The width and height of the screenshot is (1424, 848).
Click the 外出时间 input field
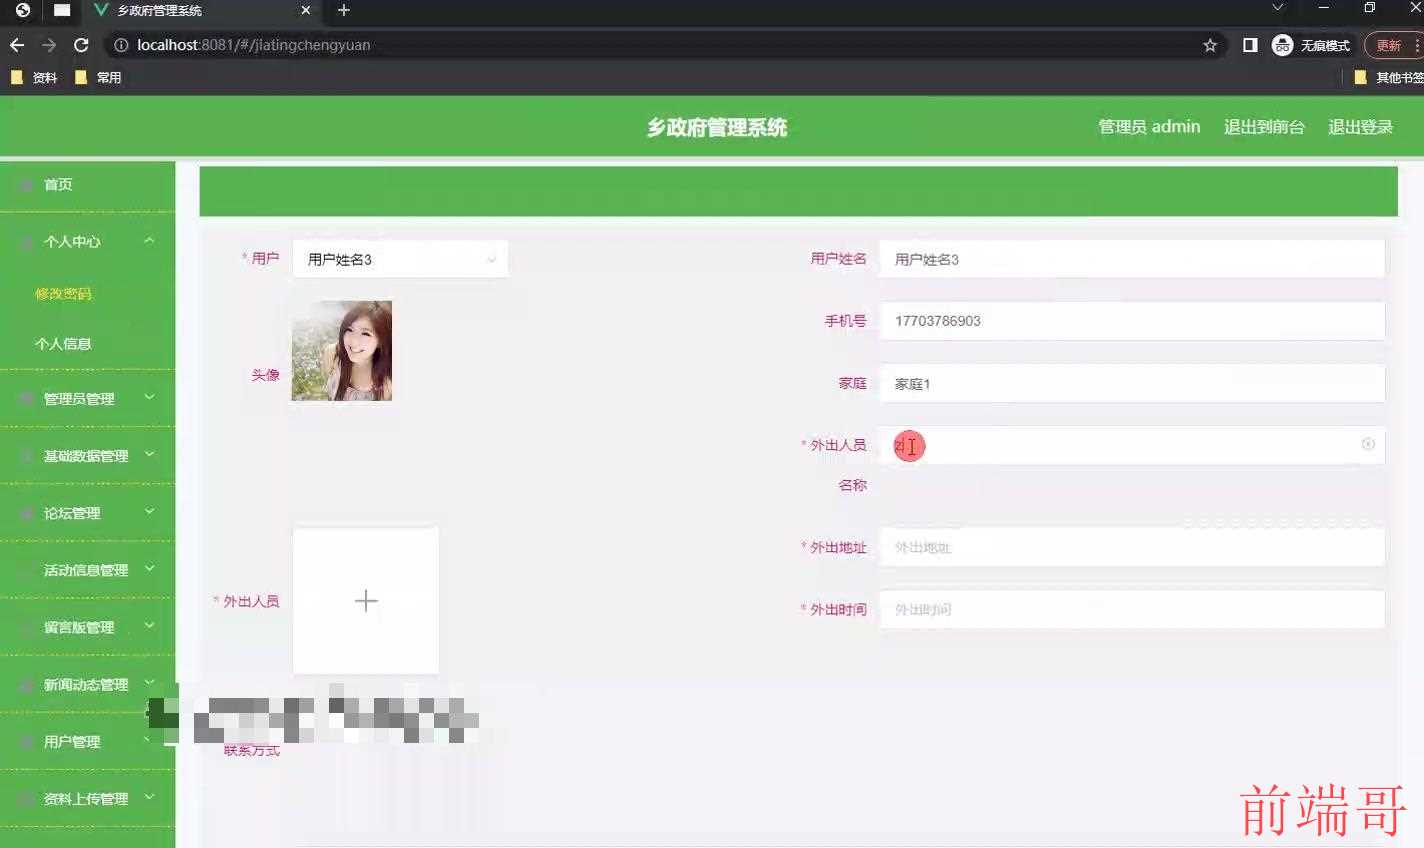(1132, 609)
